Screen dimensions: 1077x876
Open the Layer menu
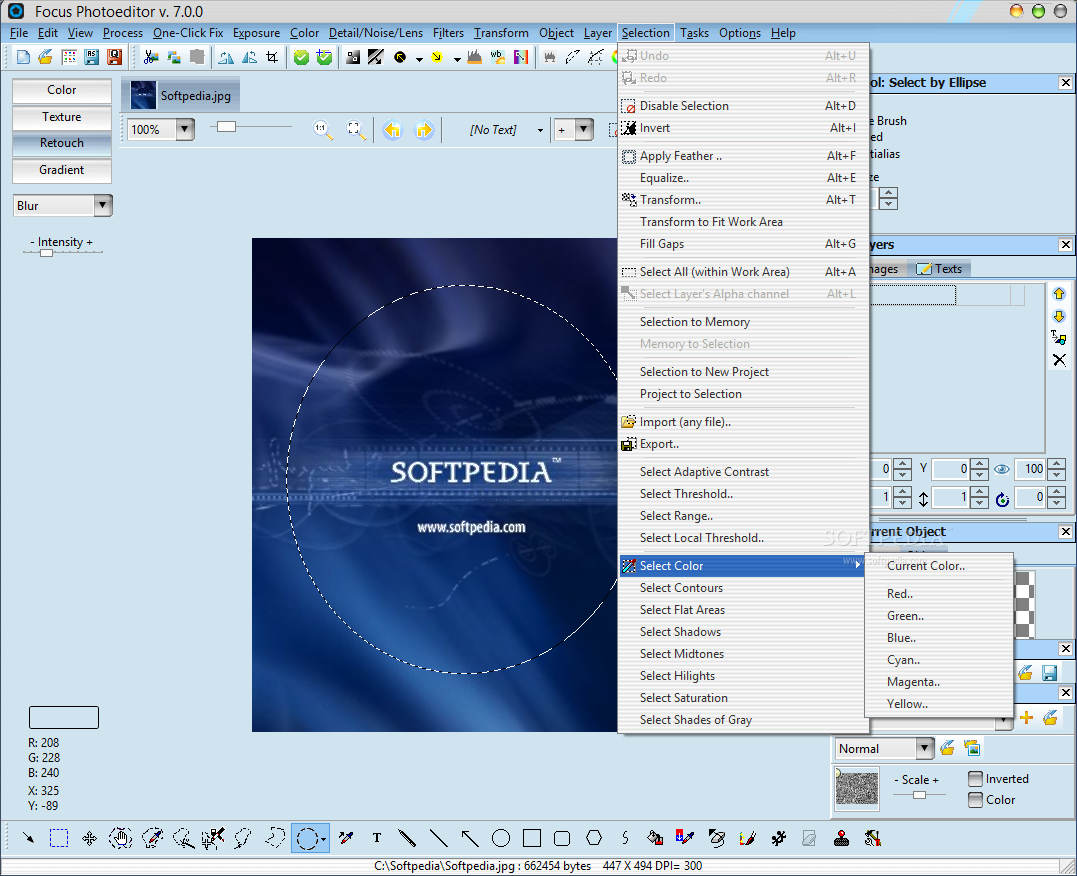click(598, 33)
